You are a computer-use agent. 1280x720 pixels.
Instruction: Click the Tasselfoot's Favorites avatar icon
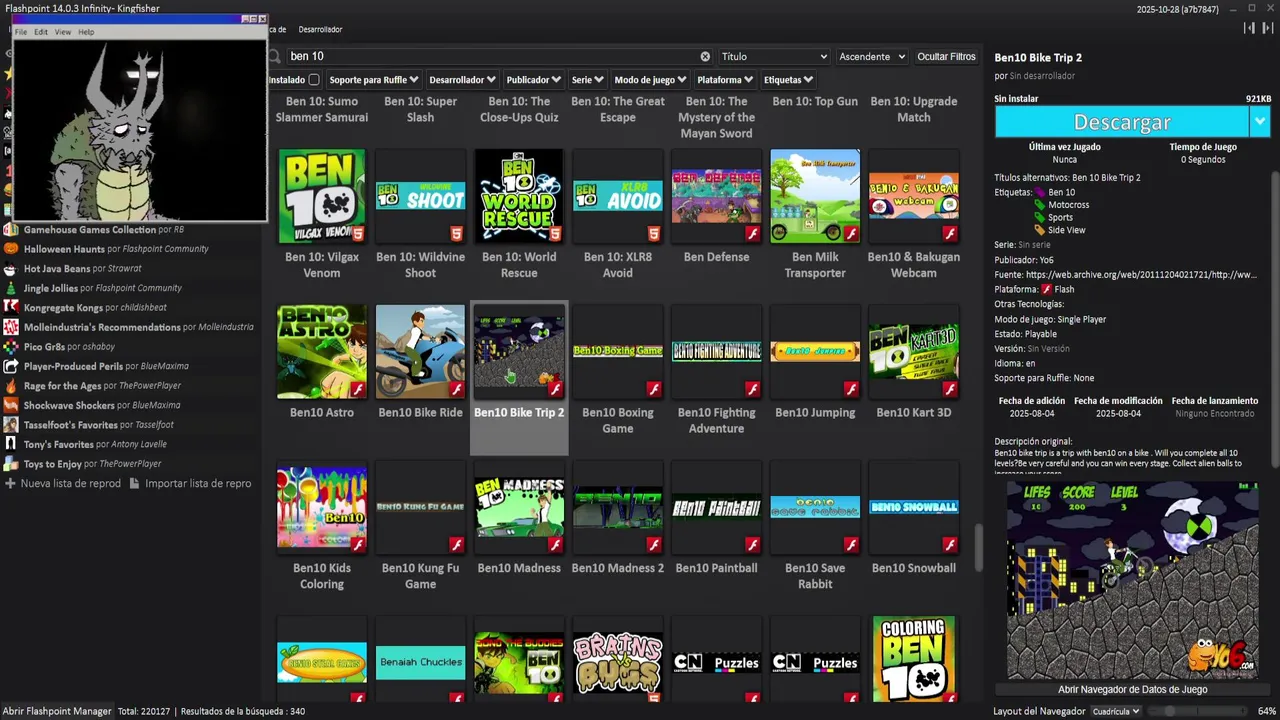coord(11,425)
